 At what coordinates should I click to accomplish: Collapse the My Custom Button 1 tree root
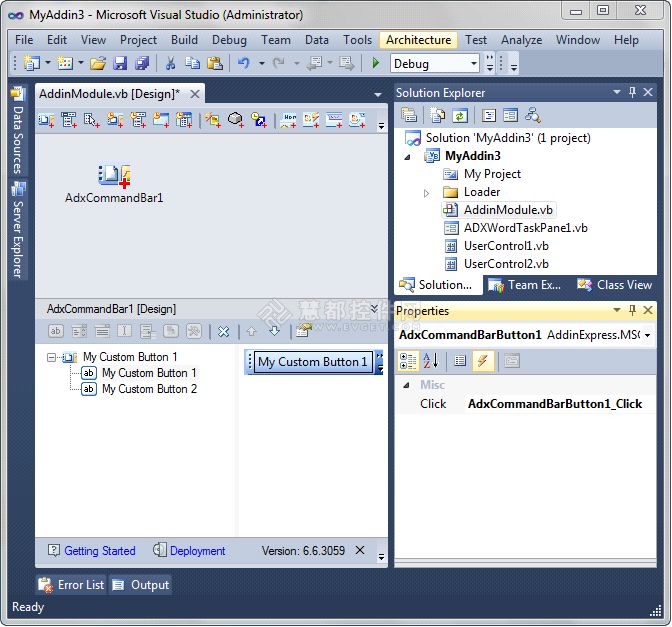pos(52,357)
